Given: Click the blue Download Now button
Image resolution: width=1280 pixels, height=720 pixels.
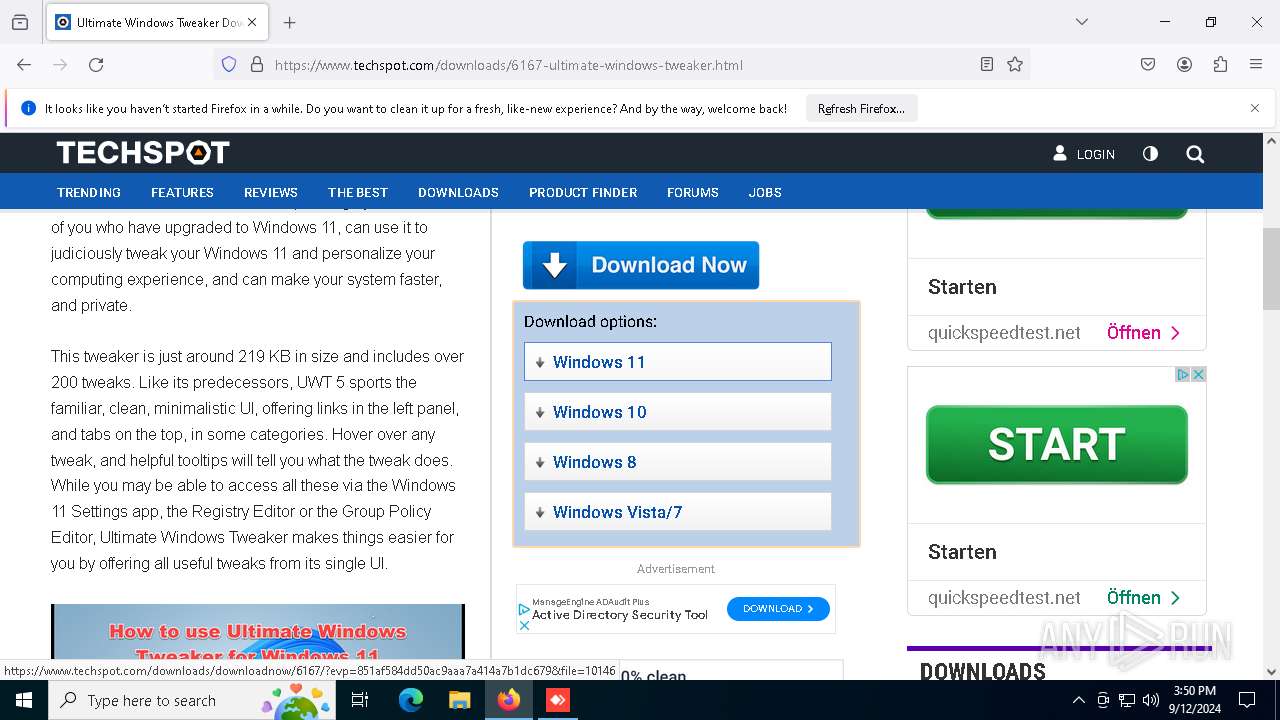Looking at the screenshot, I should (641, 265).
